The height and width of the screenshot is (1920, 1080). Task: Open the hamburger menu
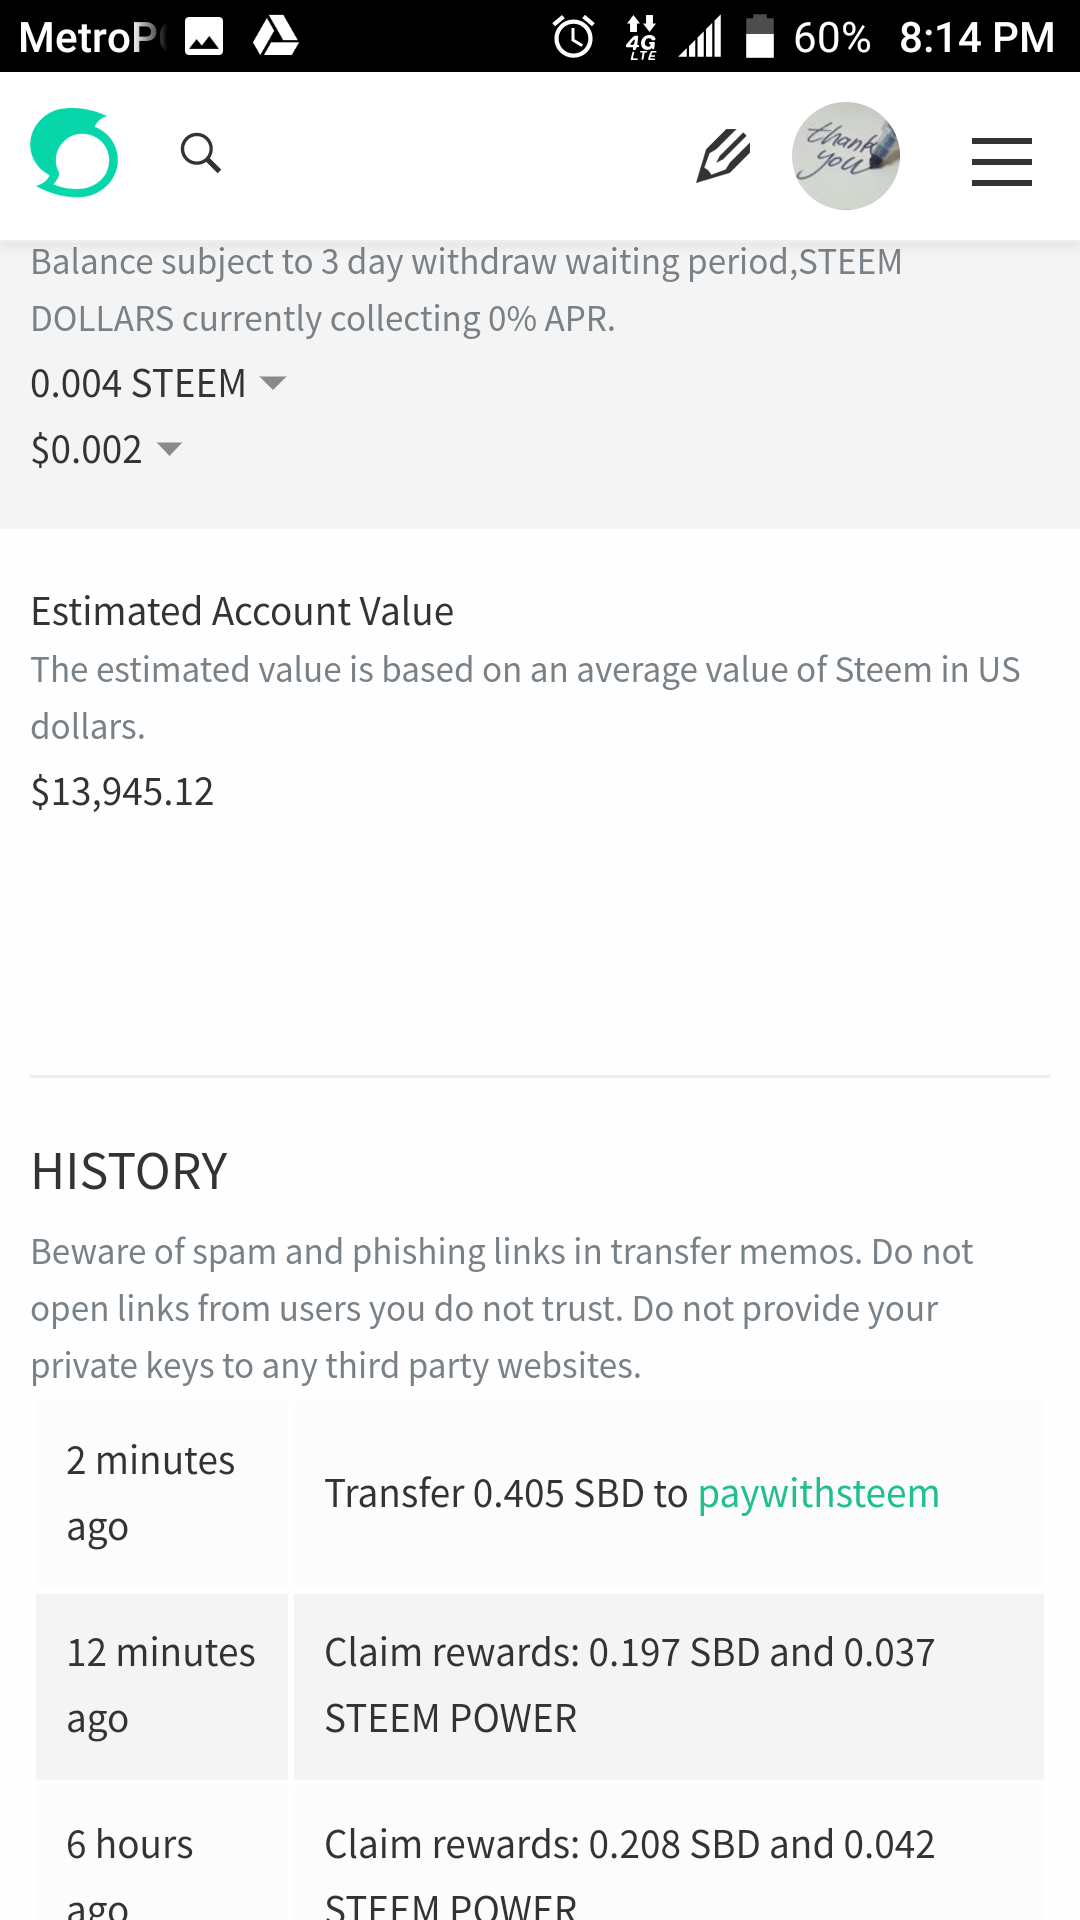click(1001, 162)
